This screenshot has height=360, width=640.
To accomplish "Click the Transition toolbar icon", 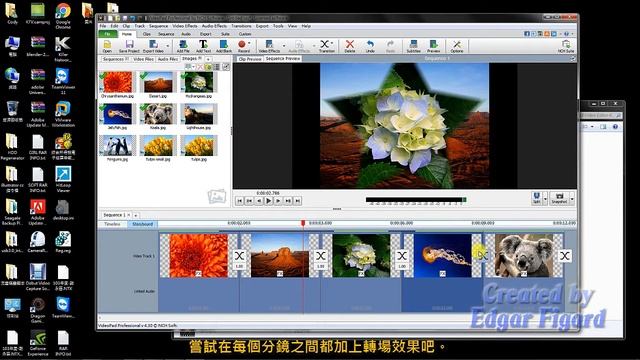I will click(325, 46).
